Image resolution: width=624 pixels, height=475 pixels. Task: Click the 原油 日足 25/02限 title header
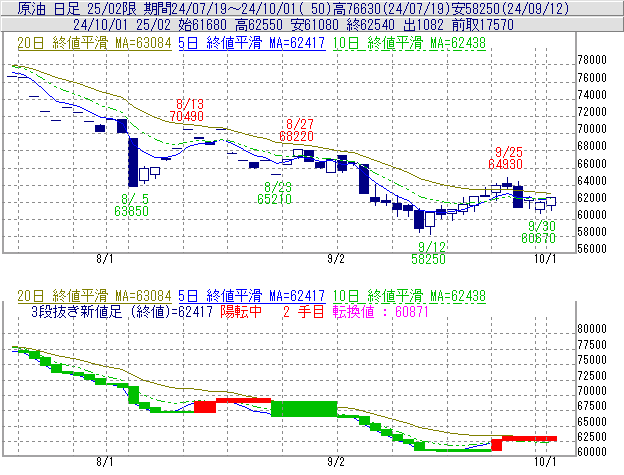click(x=77, y=9)
